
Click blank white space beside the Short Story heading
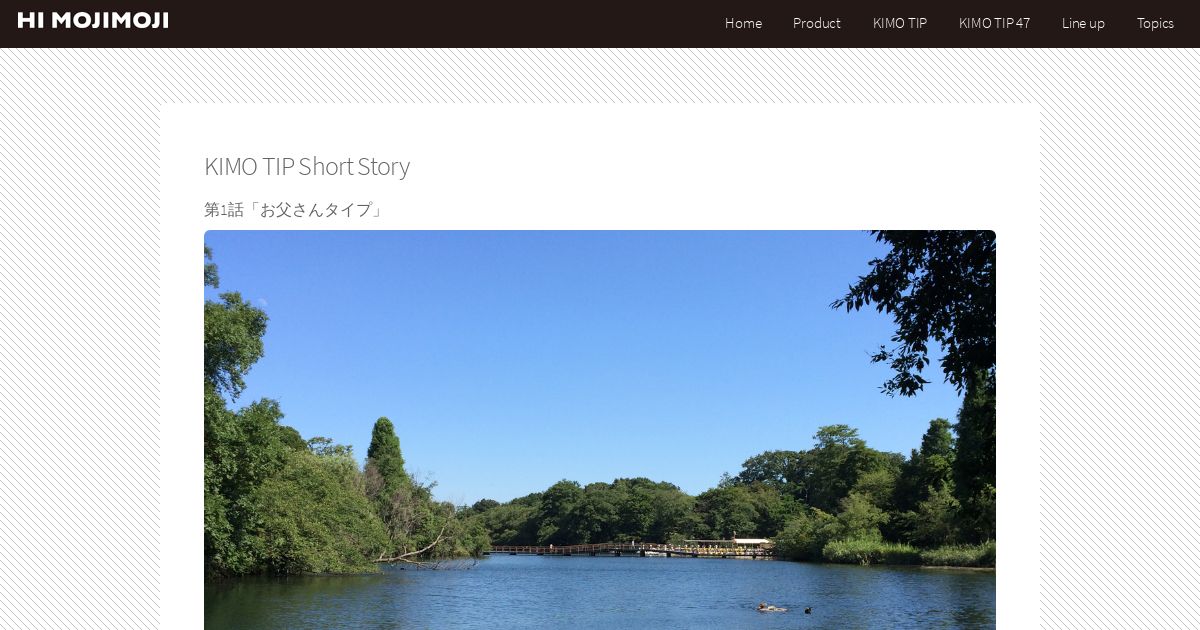point(700,166)
